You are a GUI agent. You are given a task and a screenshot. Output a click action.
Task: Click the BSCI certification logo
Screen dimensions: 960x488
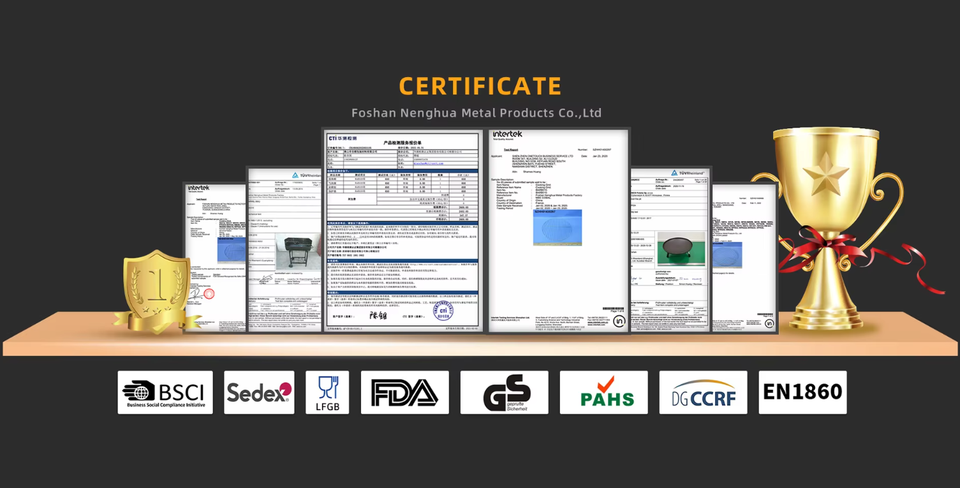point(165,392)
